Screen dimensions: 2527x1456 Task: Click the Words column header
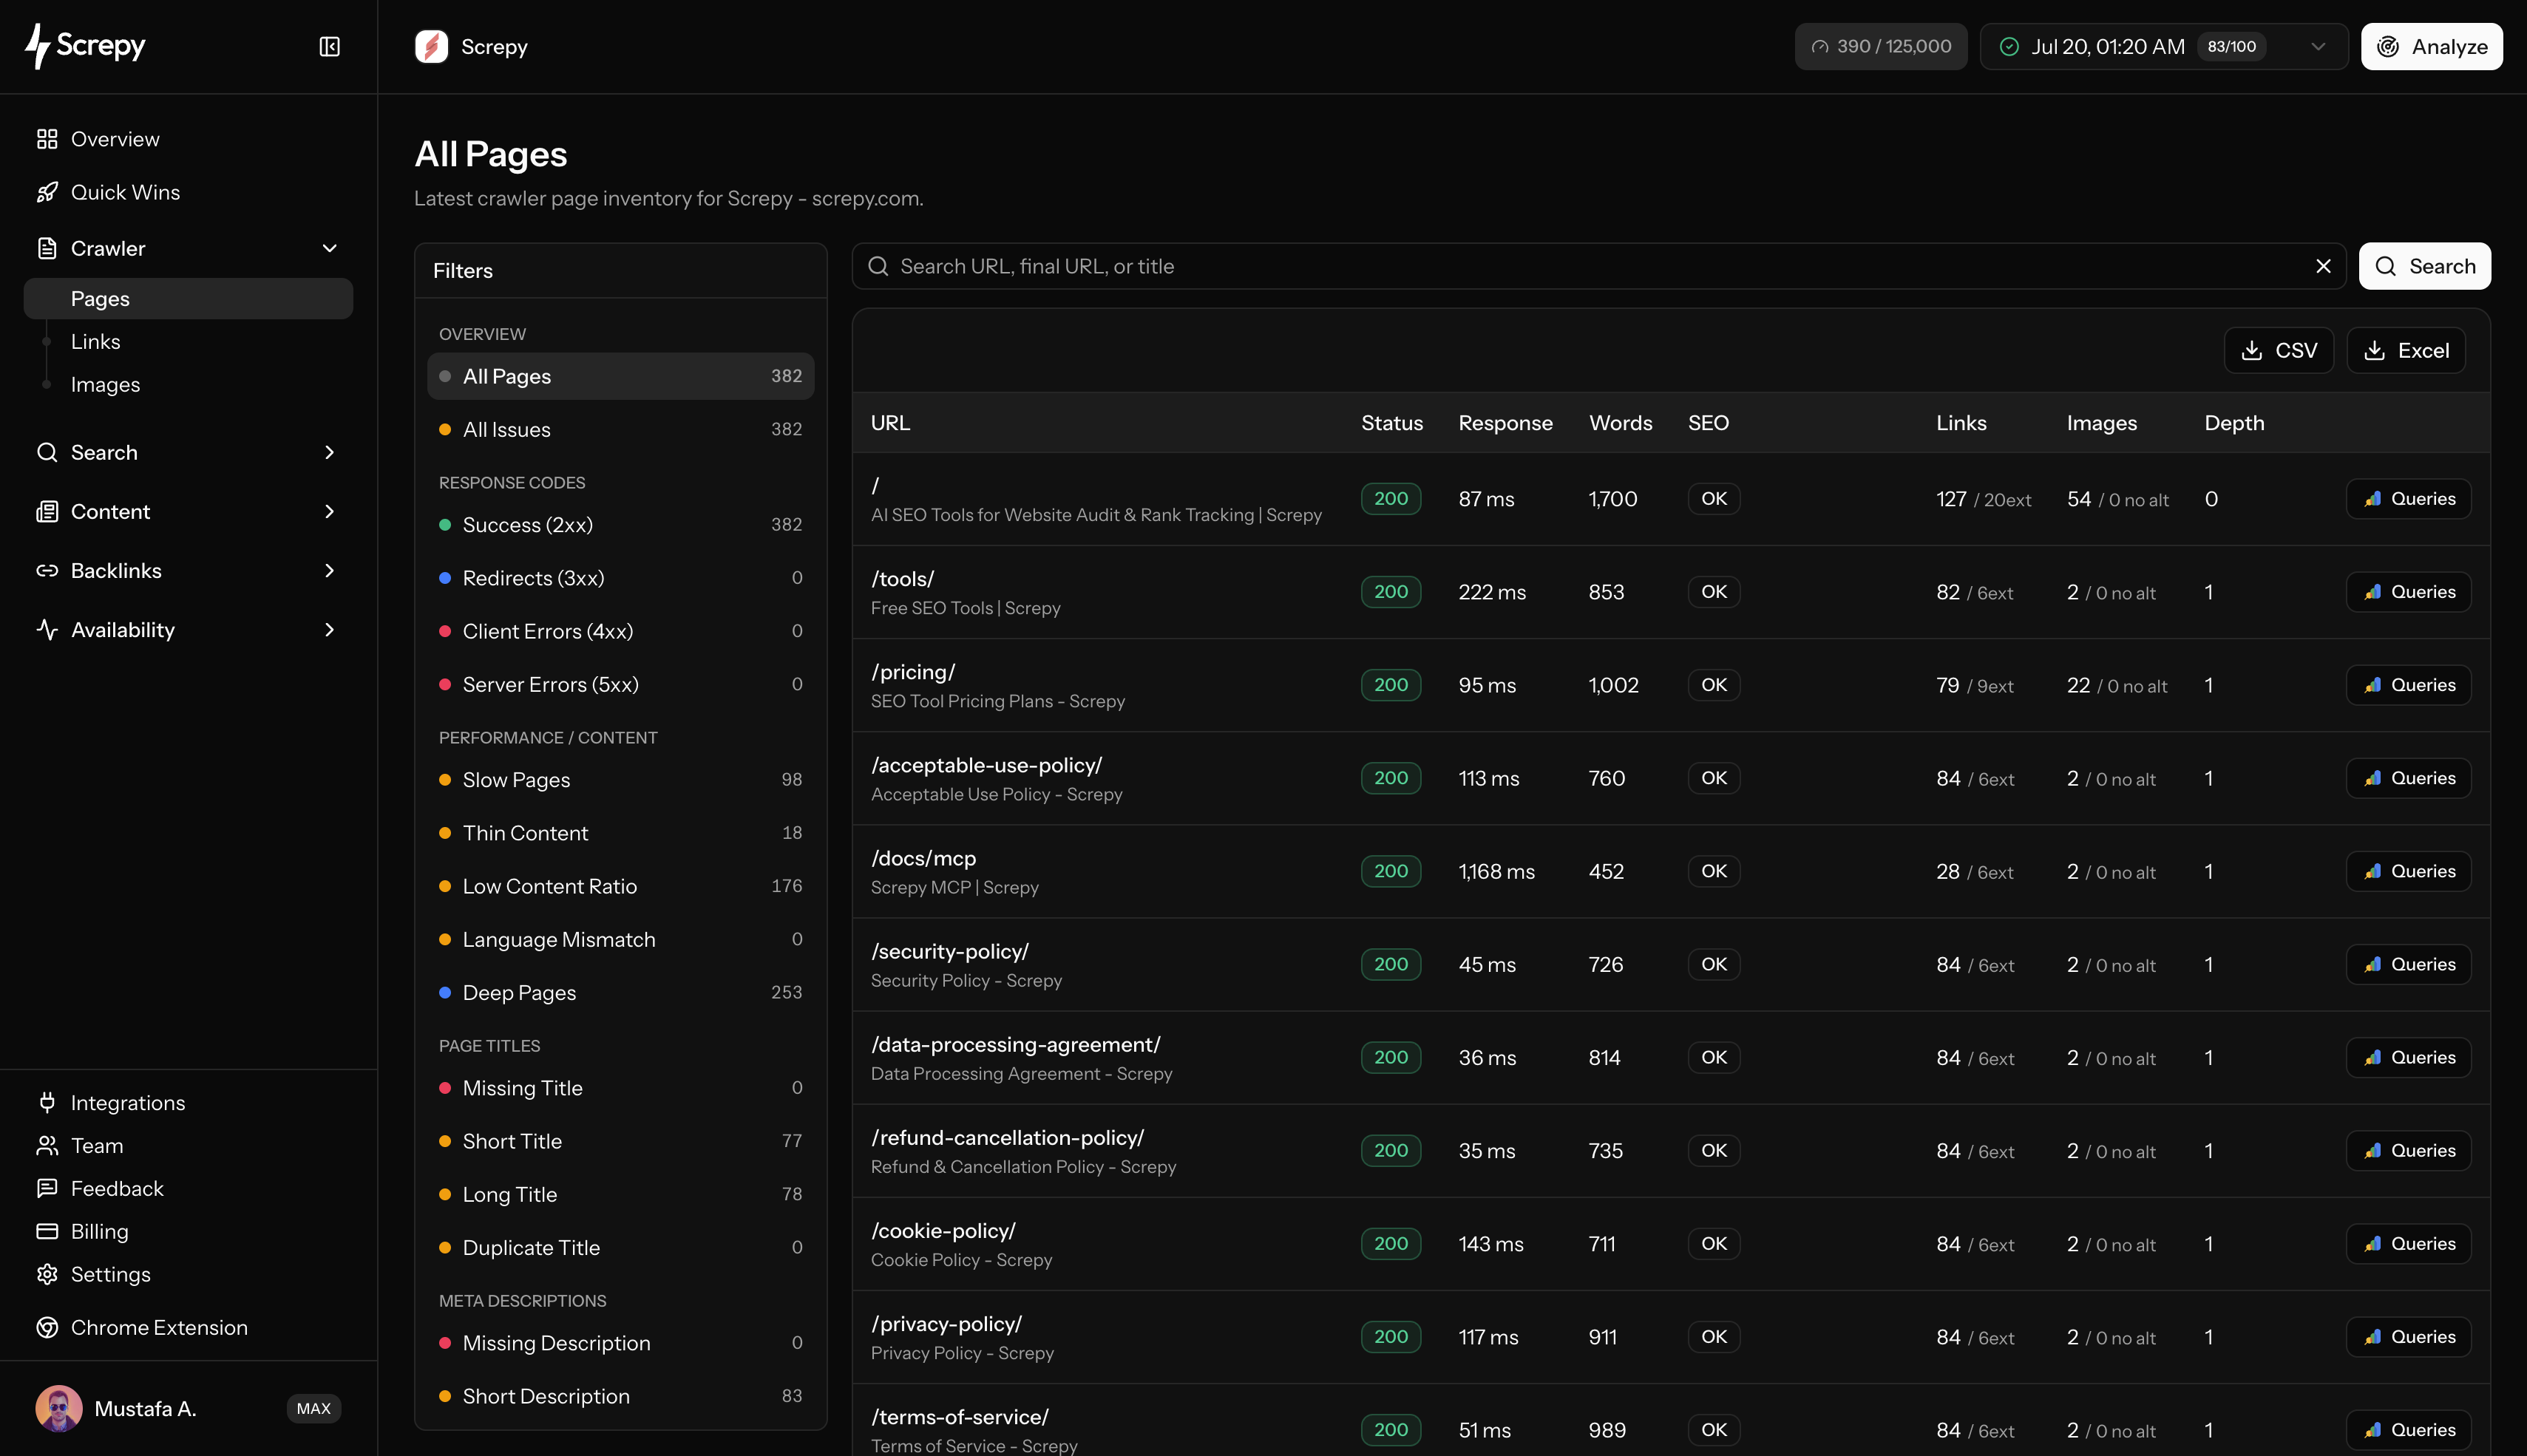tap(1620, 423)
